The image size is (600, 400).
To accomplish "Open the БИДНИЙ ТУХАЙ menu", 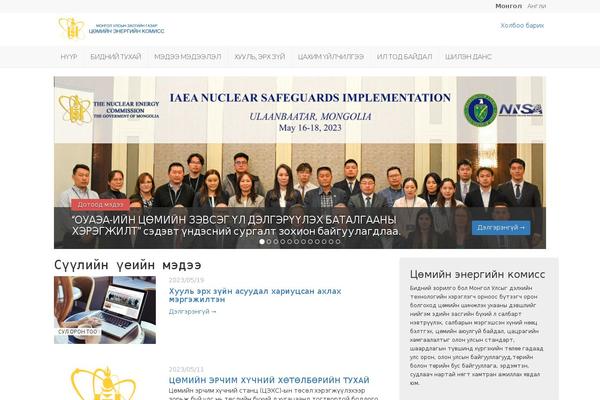I will pos(116,57).
